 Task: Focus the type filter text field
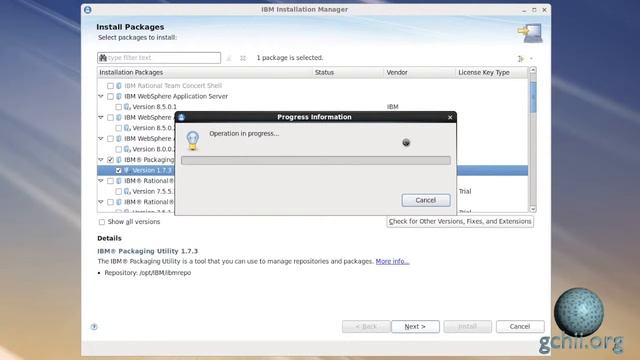tap(159, 58)
